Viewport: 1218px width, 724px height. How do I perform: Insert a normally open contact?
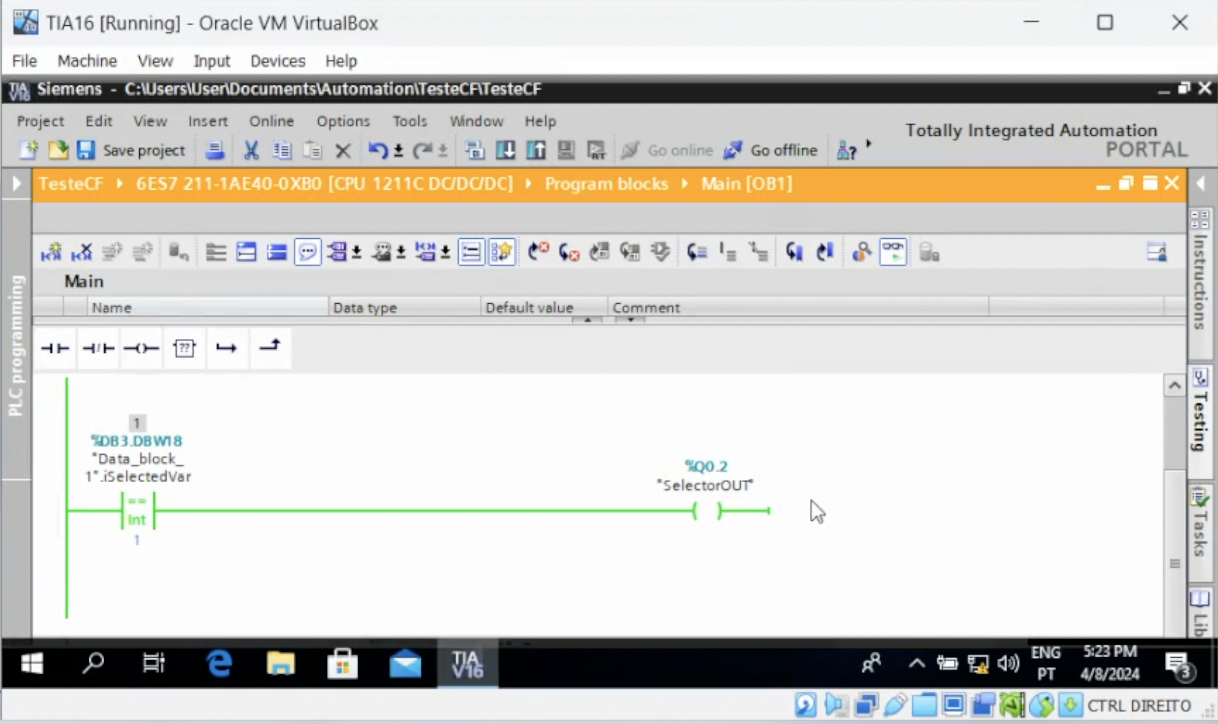pos(55,348)
